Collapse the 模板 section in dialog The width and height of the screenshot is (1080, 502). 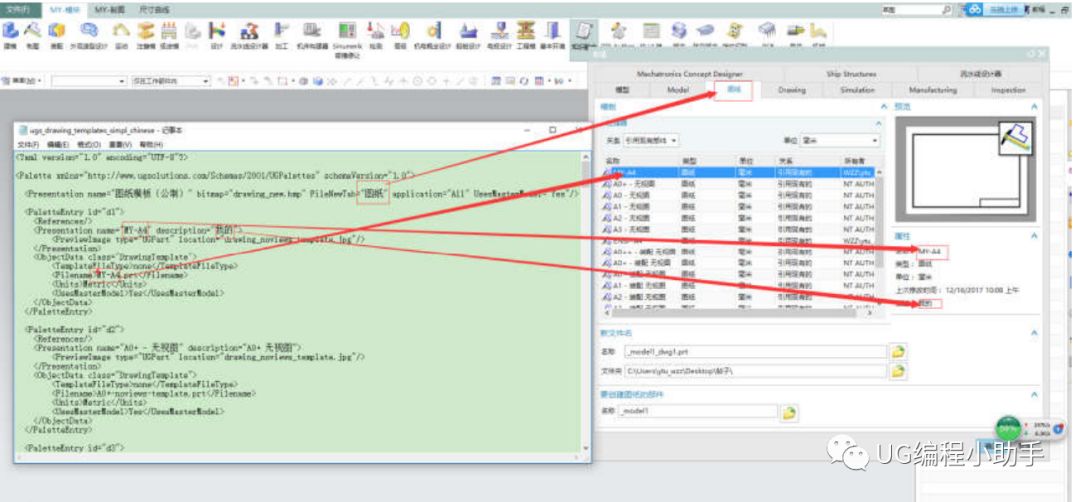click(x=884, y=107)
